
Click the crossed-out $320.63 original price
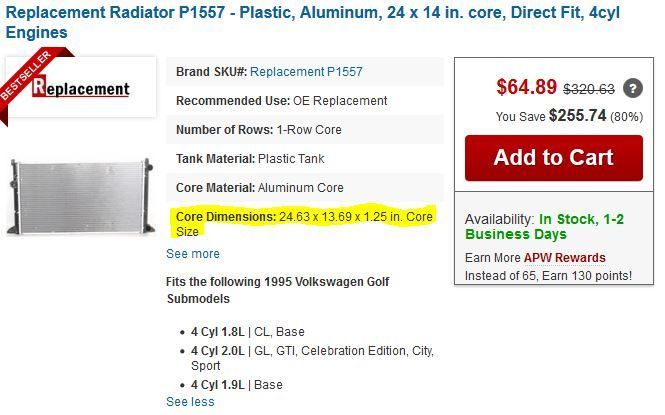click(x=590, y=88)
